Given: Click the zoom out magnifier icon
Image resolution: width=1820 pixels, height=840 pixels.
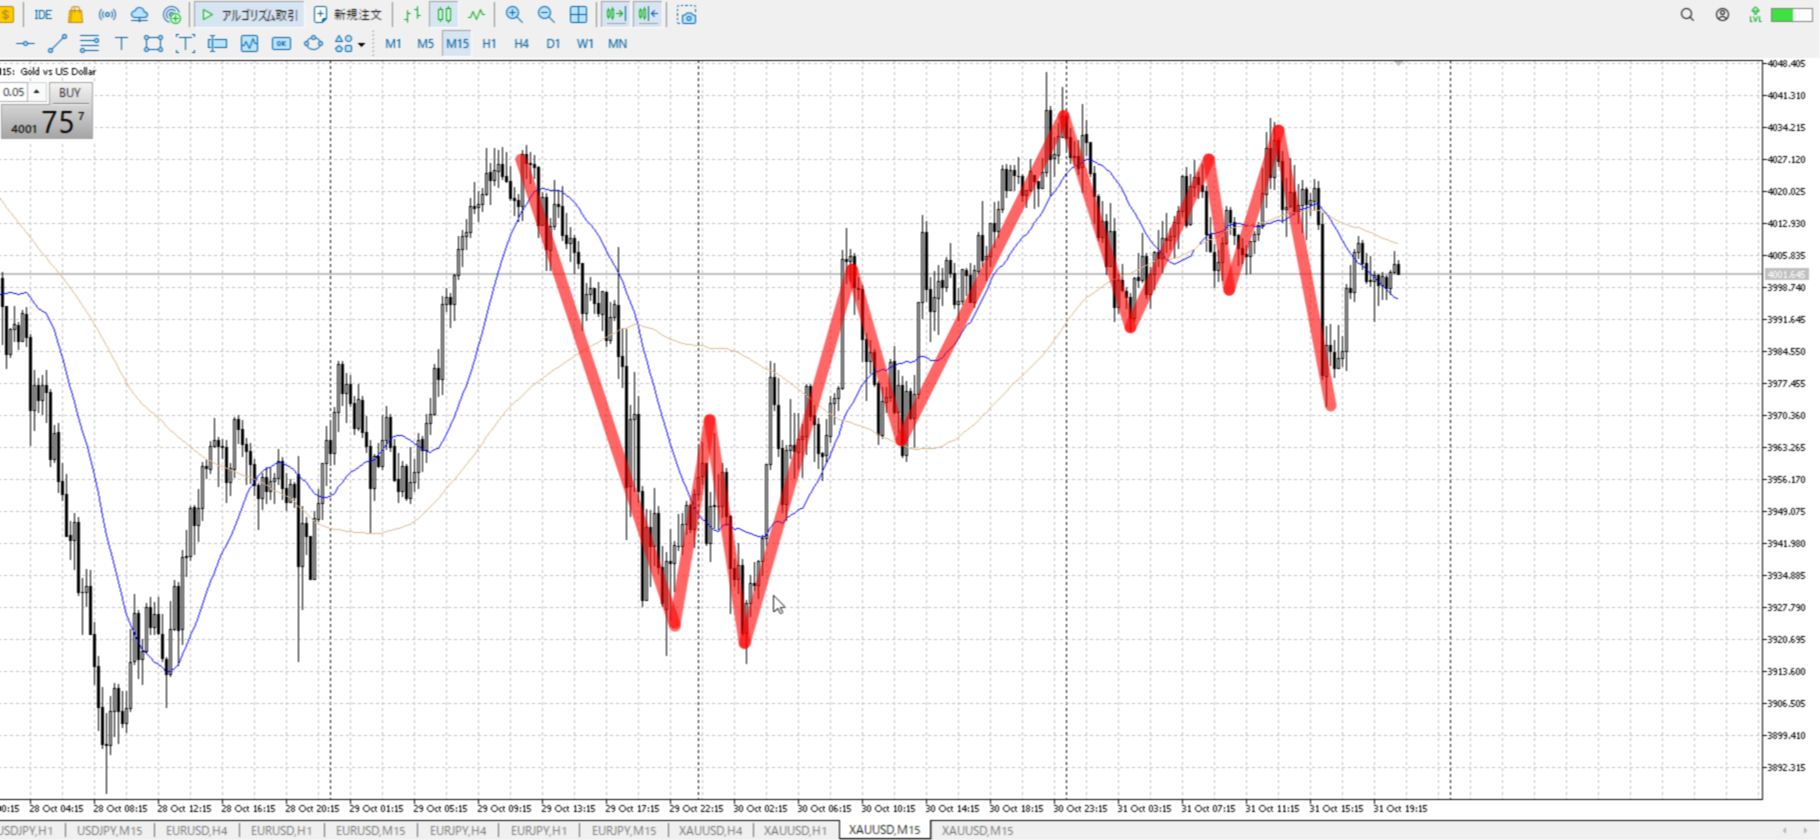Looking at the screenshot, I should [x=546, y=15].
